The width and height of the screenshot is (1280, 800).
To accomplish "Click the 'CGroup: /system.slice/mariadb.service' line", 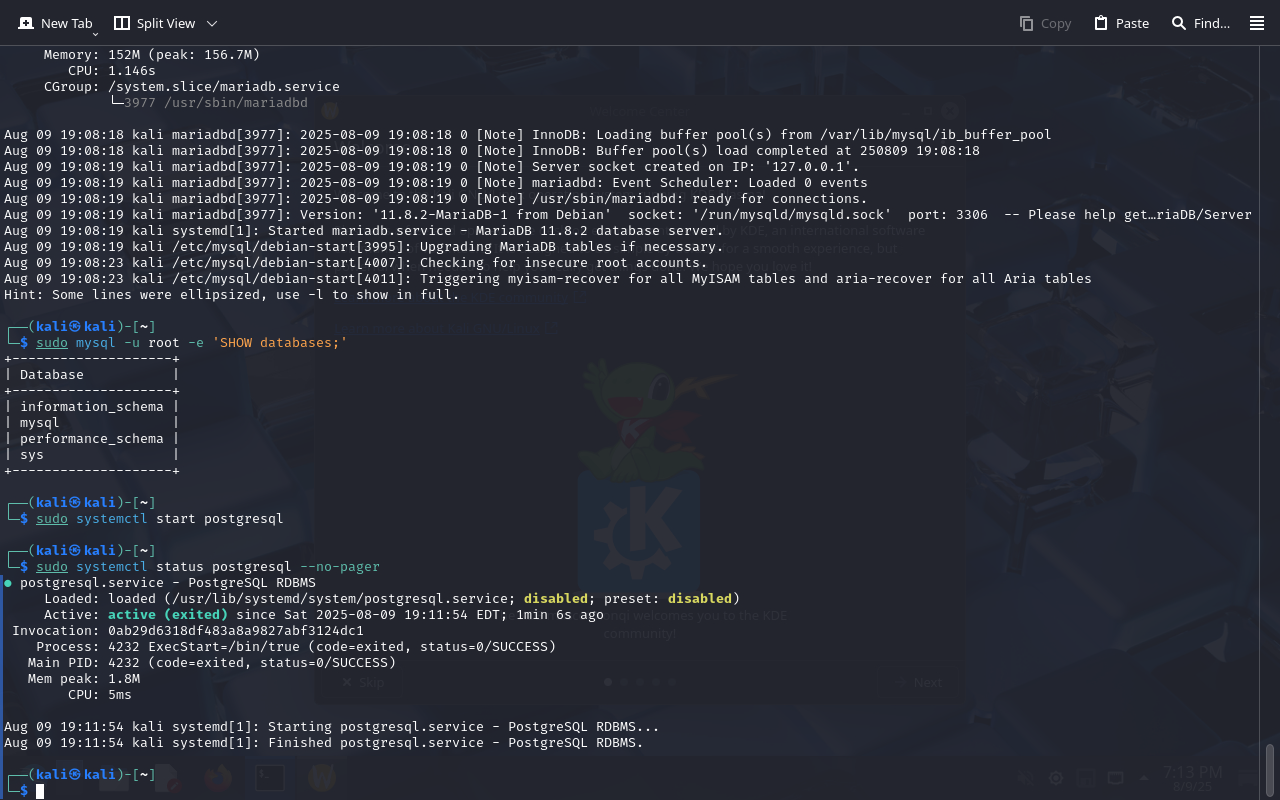I will [192, 87].
